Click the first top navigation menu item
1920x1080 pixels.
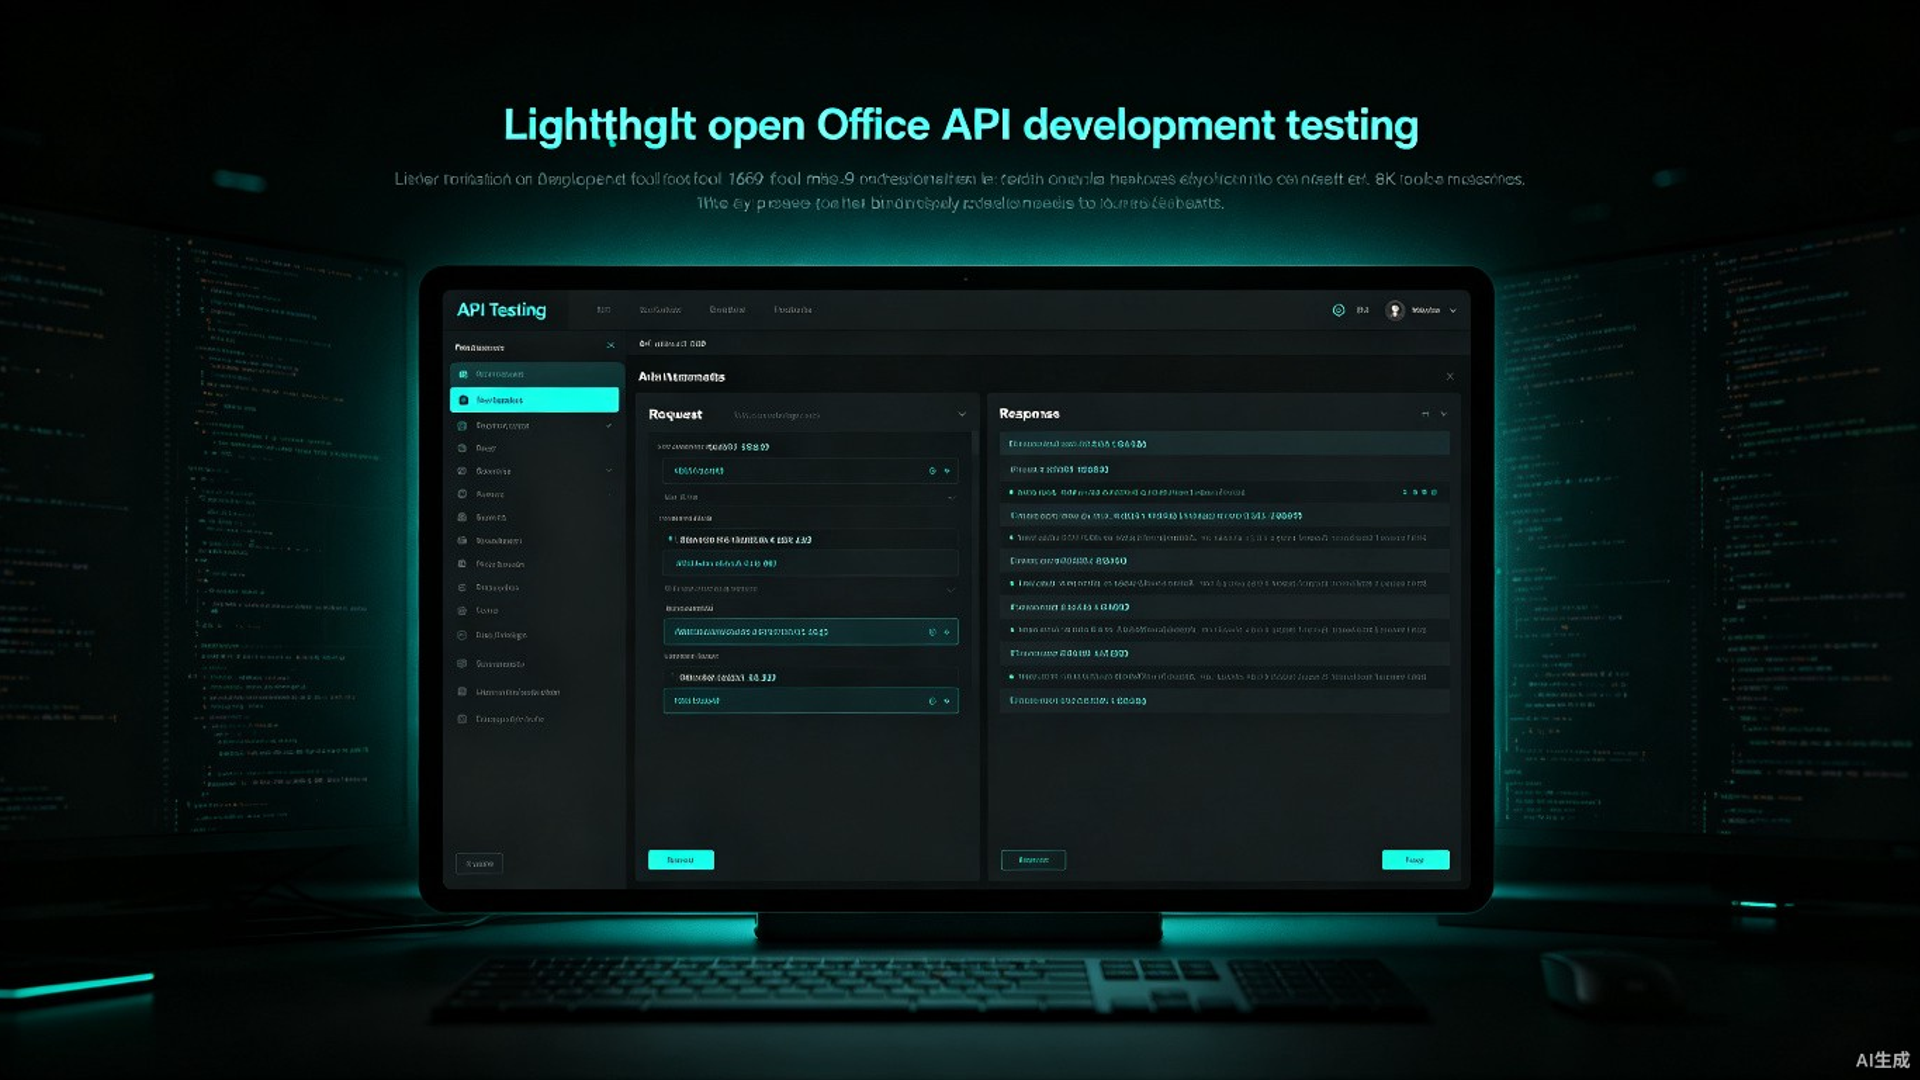(603, 310)
